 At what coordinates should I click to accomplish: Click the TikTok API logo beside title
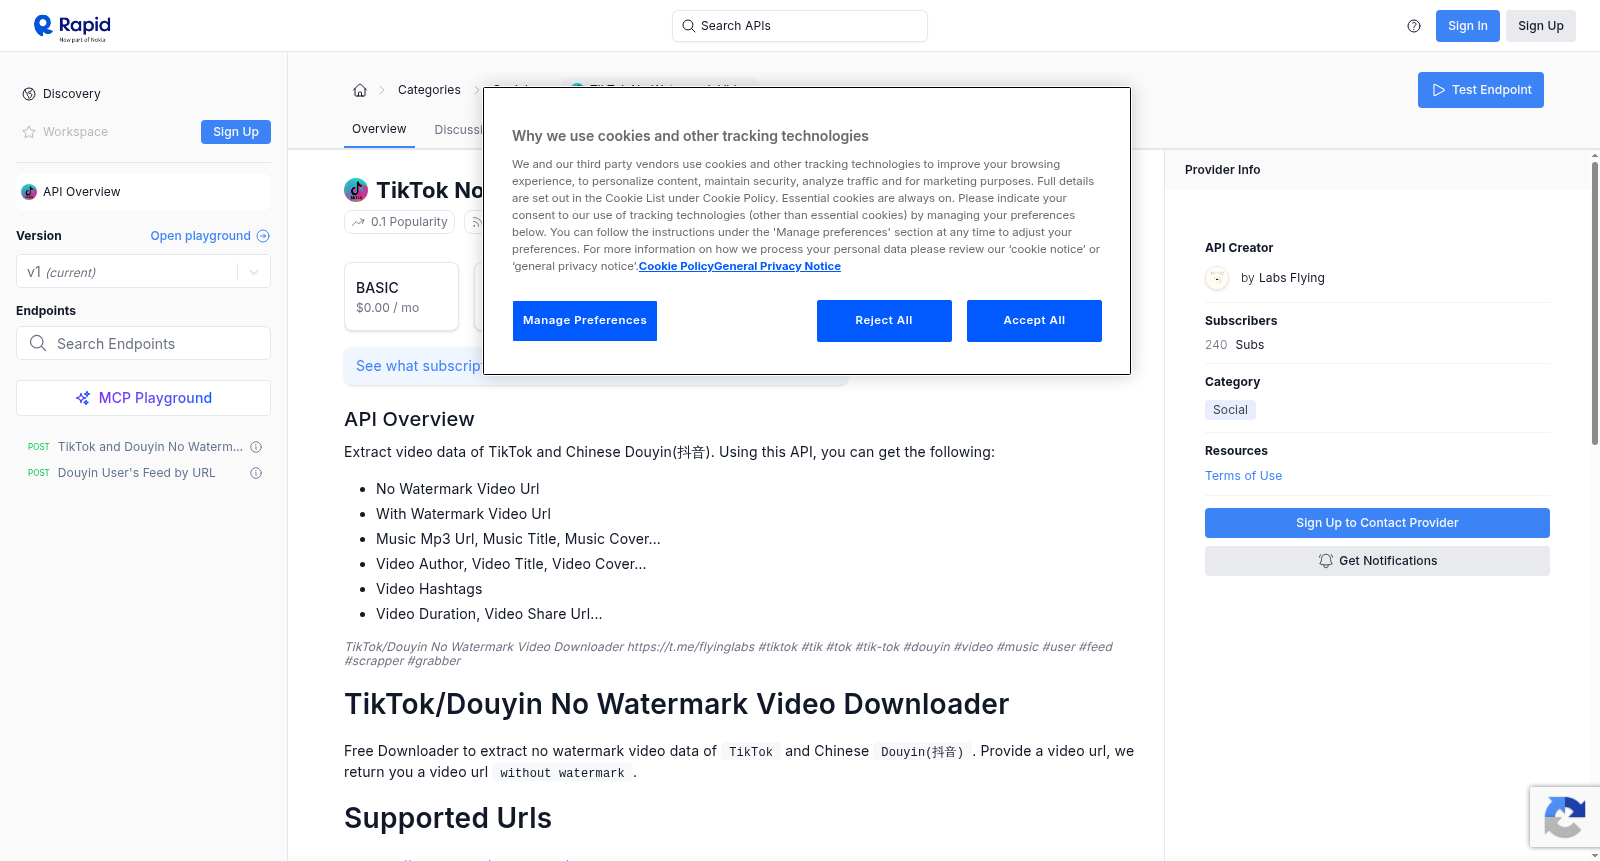click(x=356, y=190)
